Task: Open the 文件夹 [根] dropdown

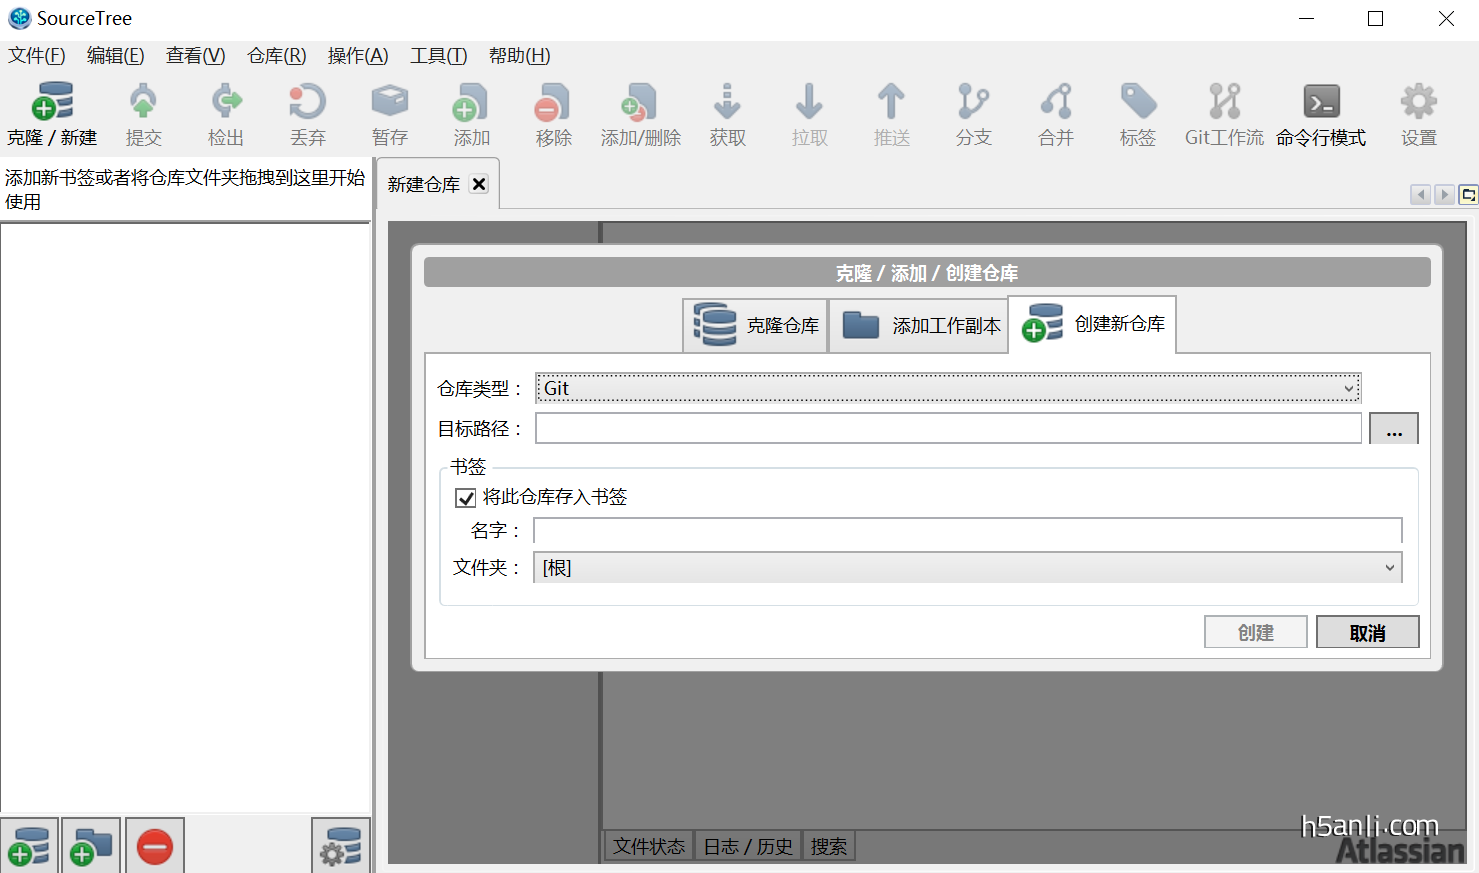Action: 967,568
